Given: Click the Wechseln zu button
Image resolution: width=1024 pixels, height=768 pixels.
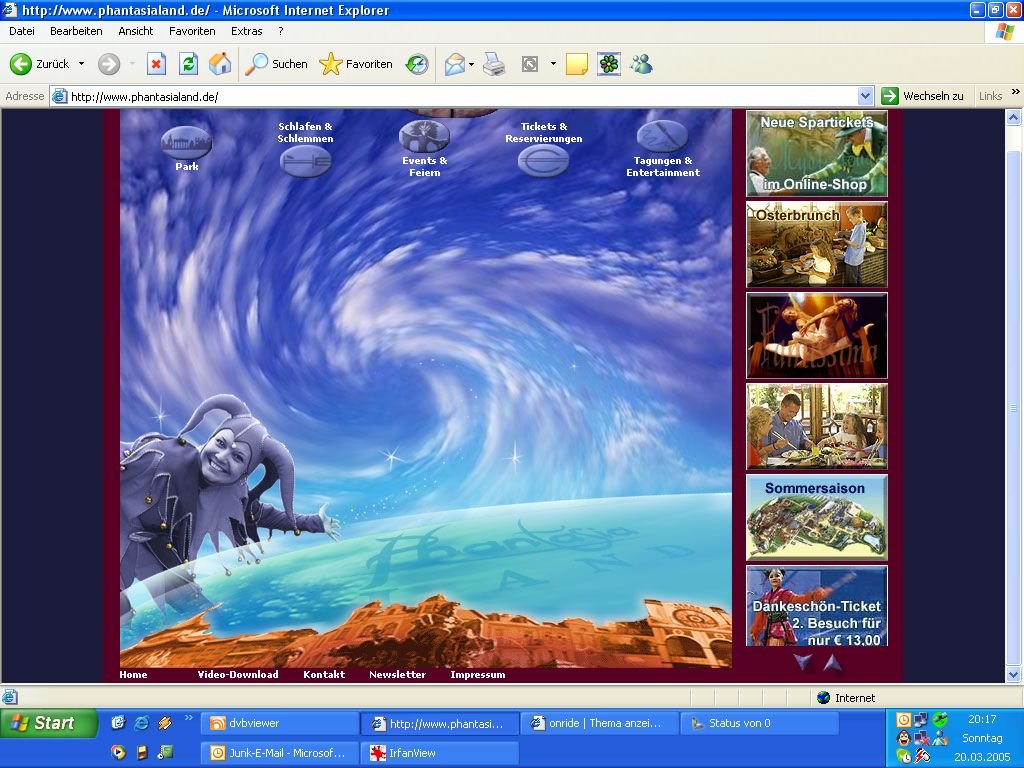Looking at the screenshot, I should 922,96.
